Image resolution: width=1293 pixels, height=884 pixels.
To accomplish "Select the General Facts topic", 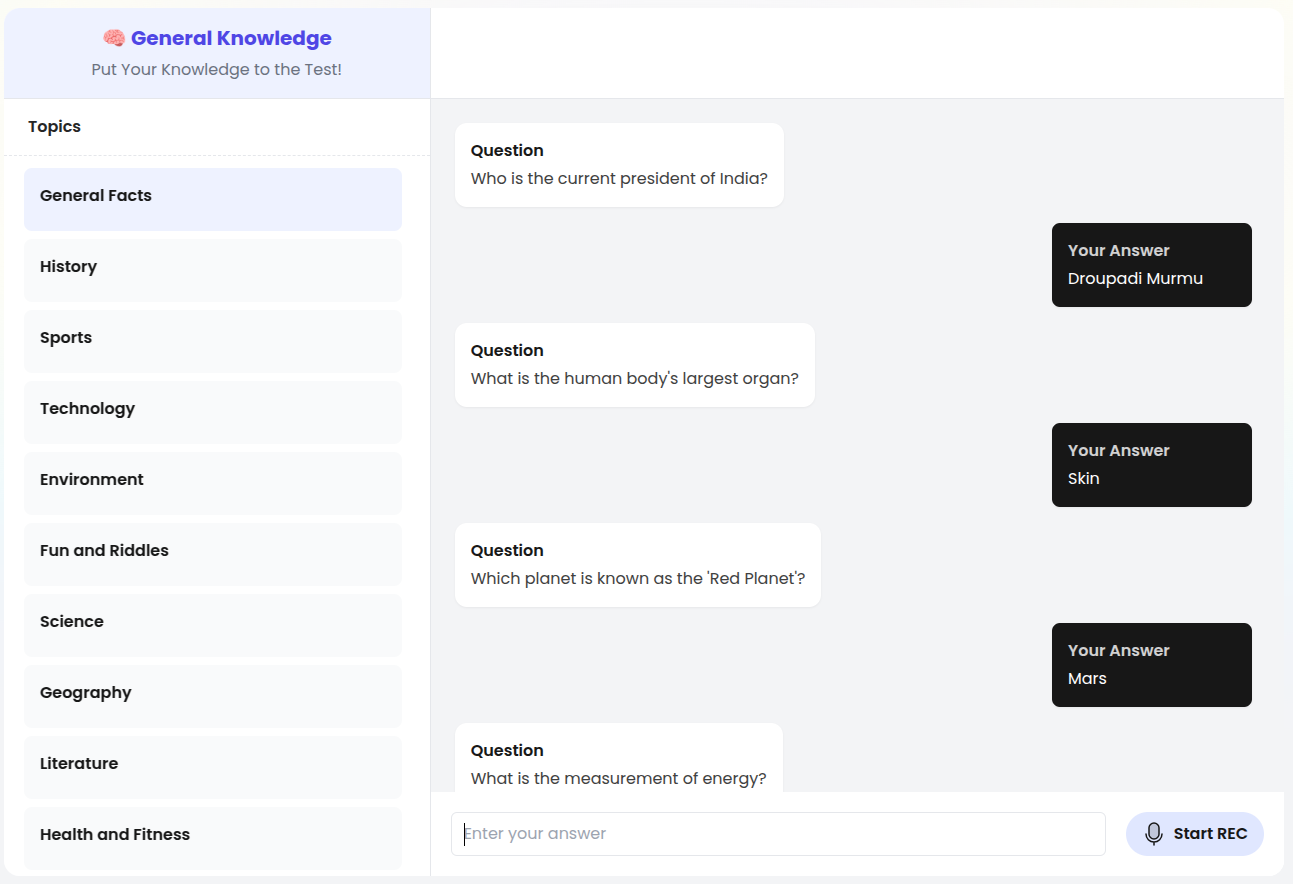I will [213, 199].
